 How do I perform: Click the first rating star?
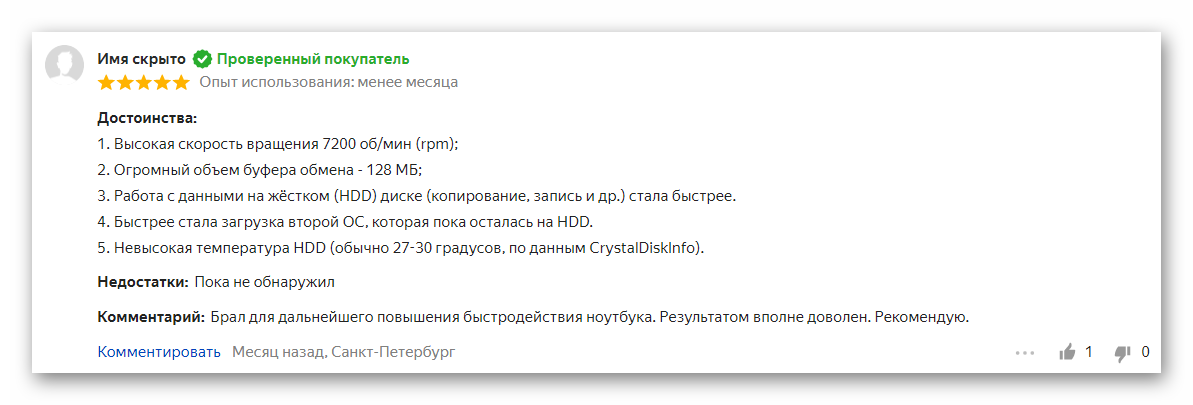[x=106, y=82]
